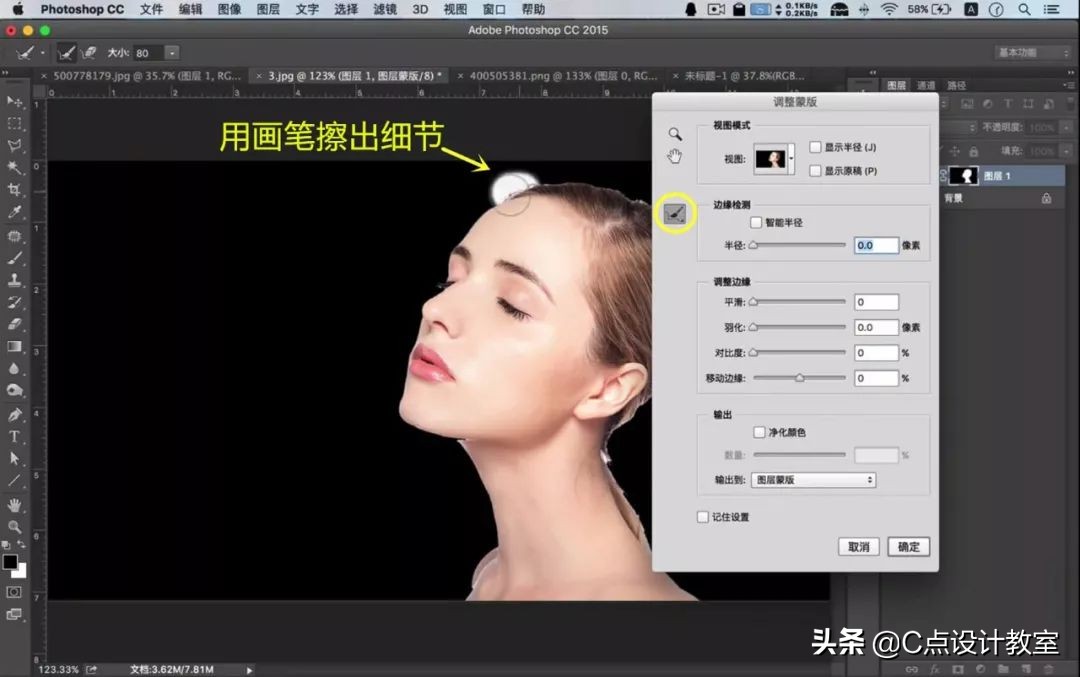The height and width of the screenshot is (677, 1080).
Task: Select the Crop tool in left toolbar
Action: click(x=15, y=190)
